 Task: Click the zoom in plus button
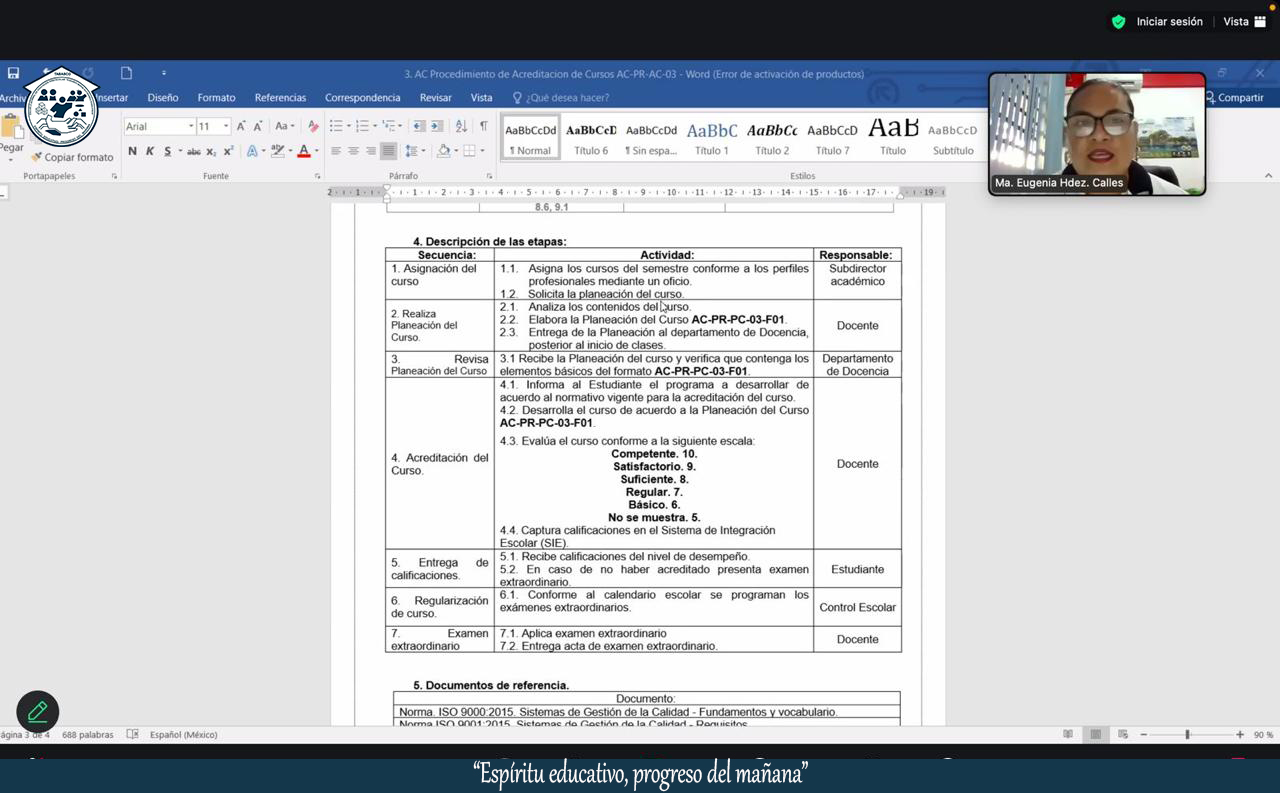1240,734
